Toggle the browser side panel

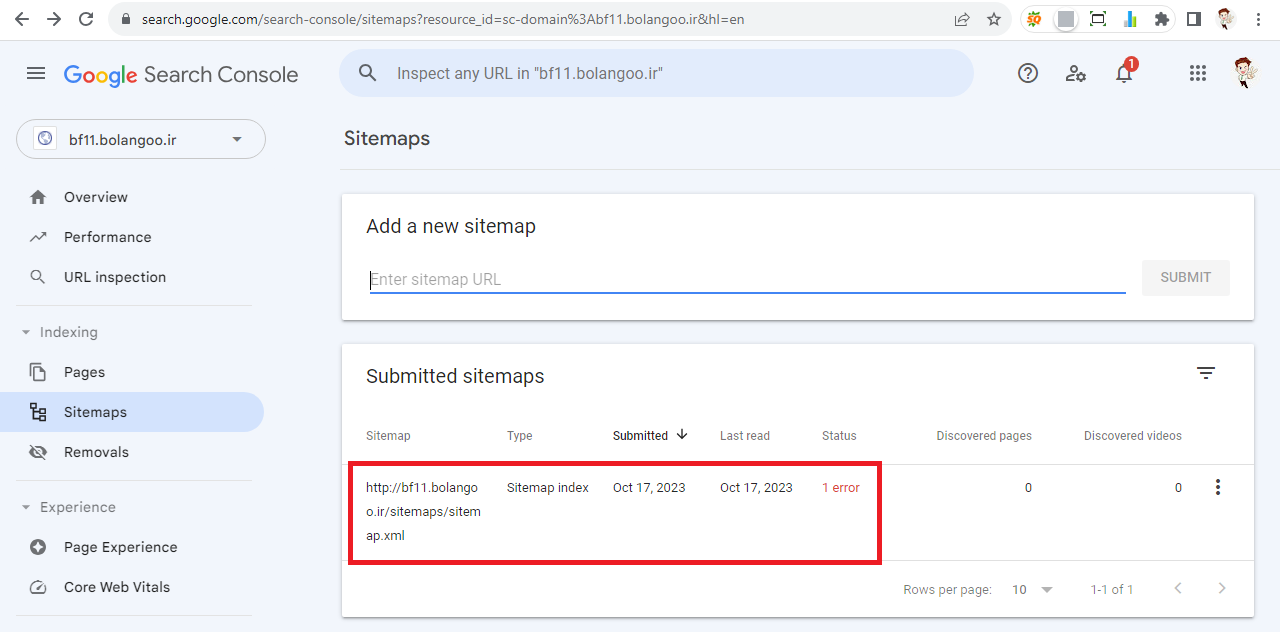tap(1193, 19)
